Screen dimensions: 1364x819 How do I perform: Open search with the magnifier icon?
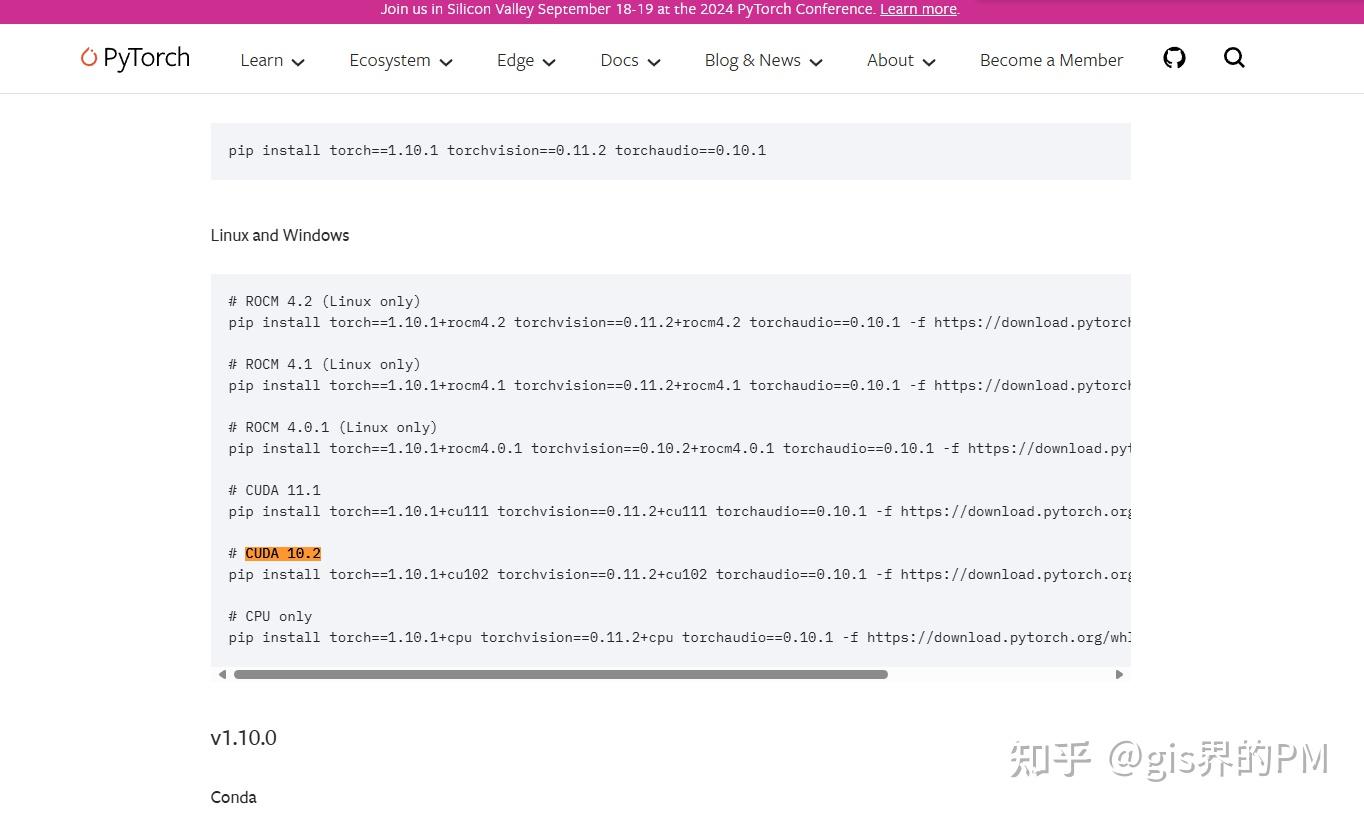click(1234, 58)
